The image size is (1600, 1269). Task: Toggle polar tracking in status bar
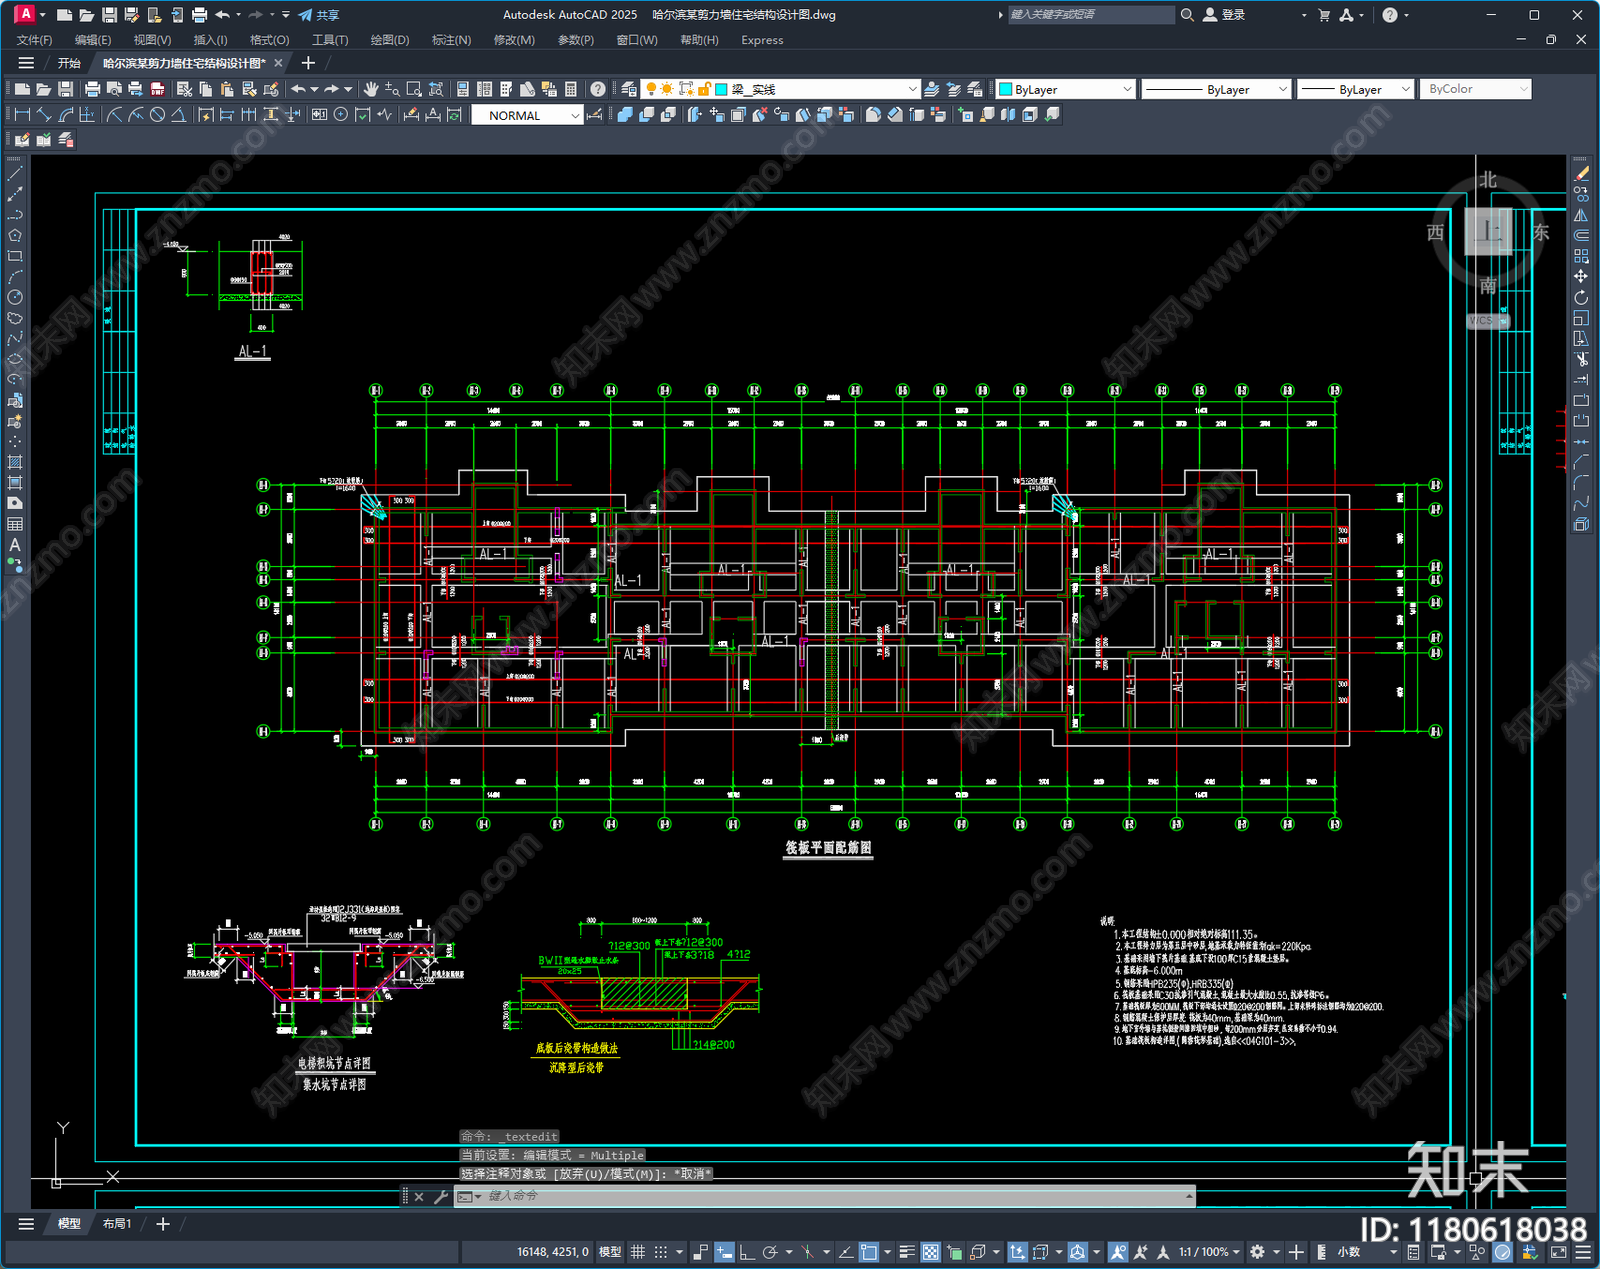770,1252
